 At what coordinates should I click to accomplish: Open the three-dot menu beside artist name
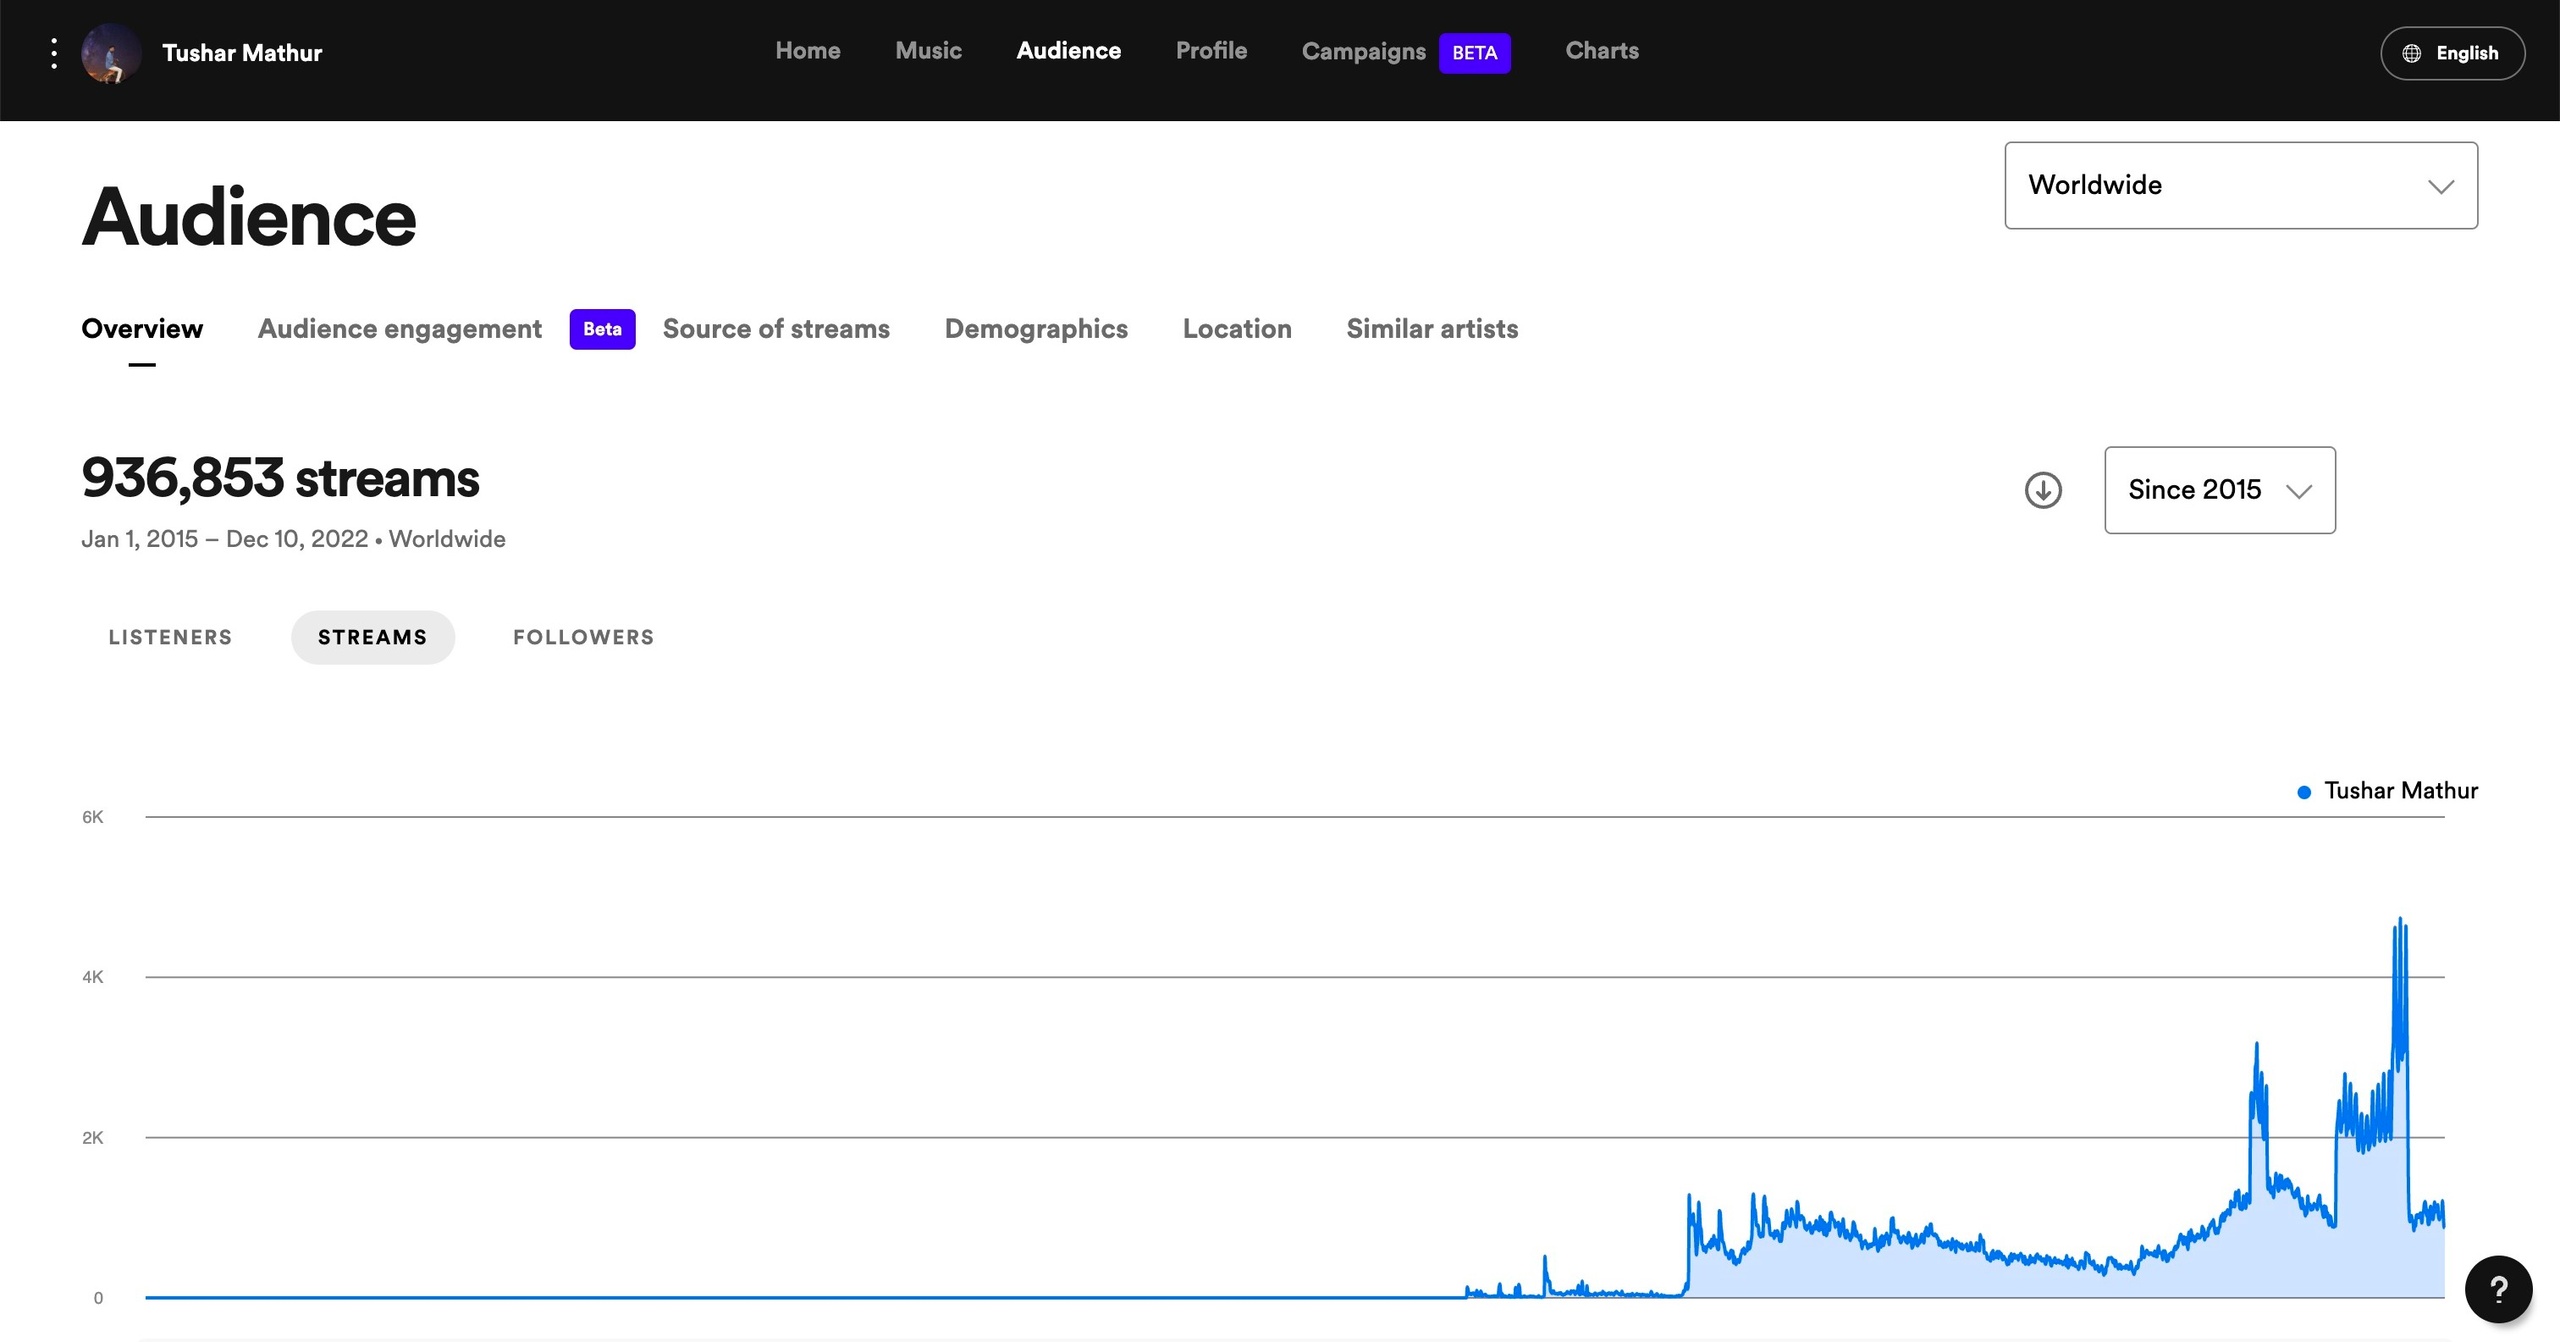[54, 53]
